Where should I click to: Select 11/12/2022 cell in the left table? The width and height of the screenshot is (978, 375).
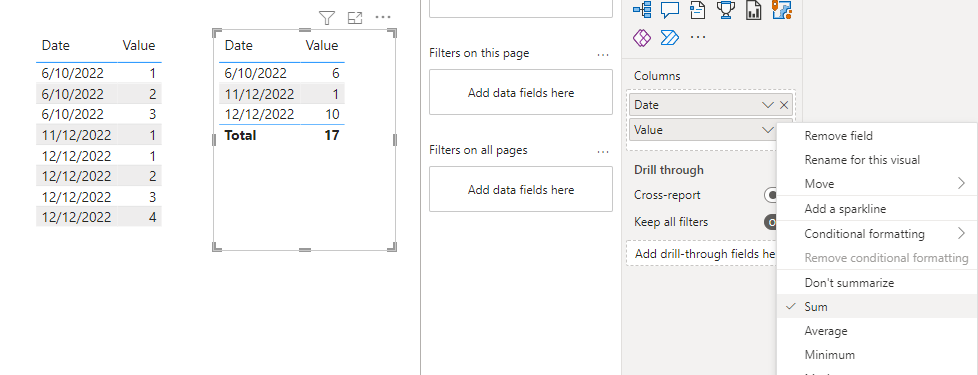pyautogui.click(x=76, y=135)
